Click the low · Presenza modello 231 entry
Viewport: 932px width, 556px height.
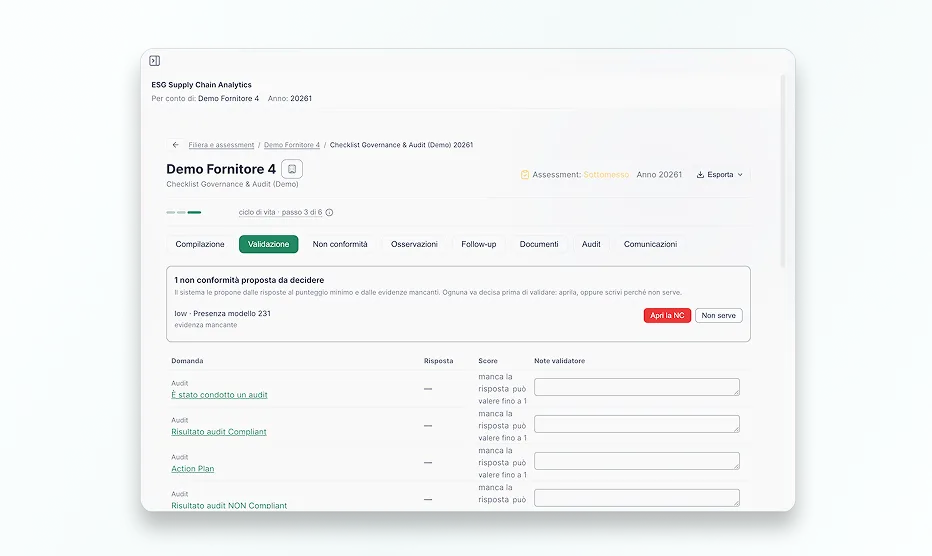pos(222,313)
